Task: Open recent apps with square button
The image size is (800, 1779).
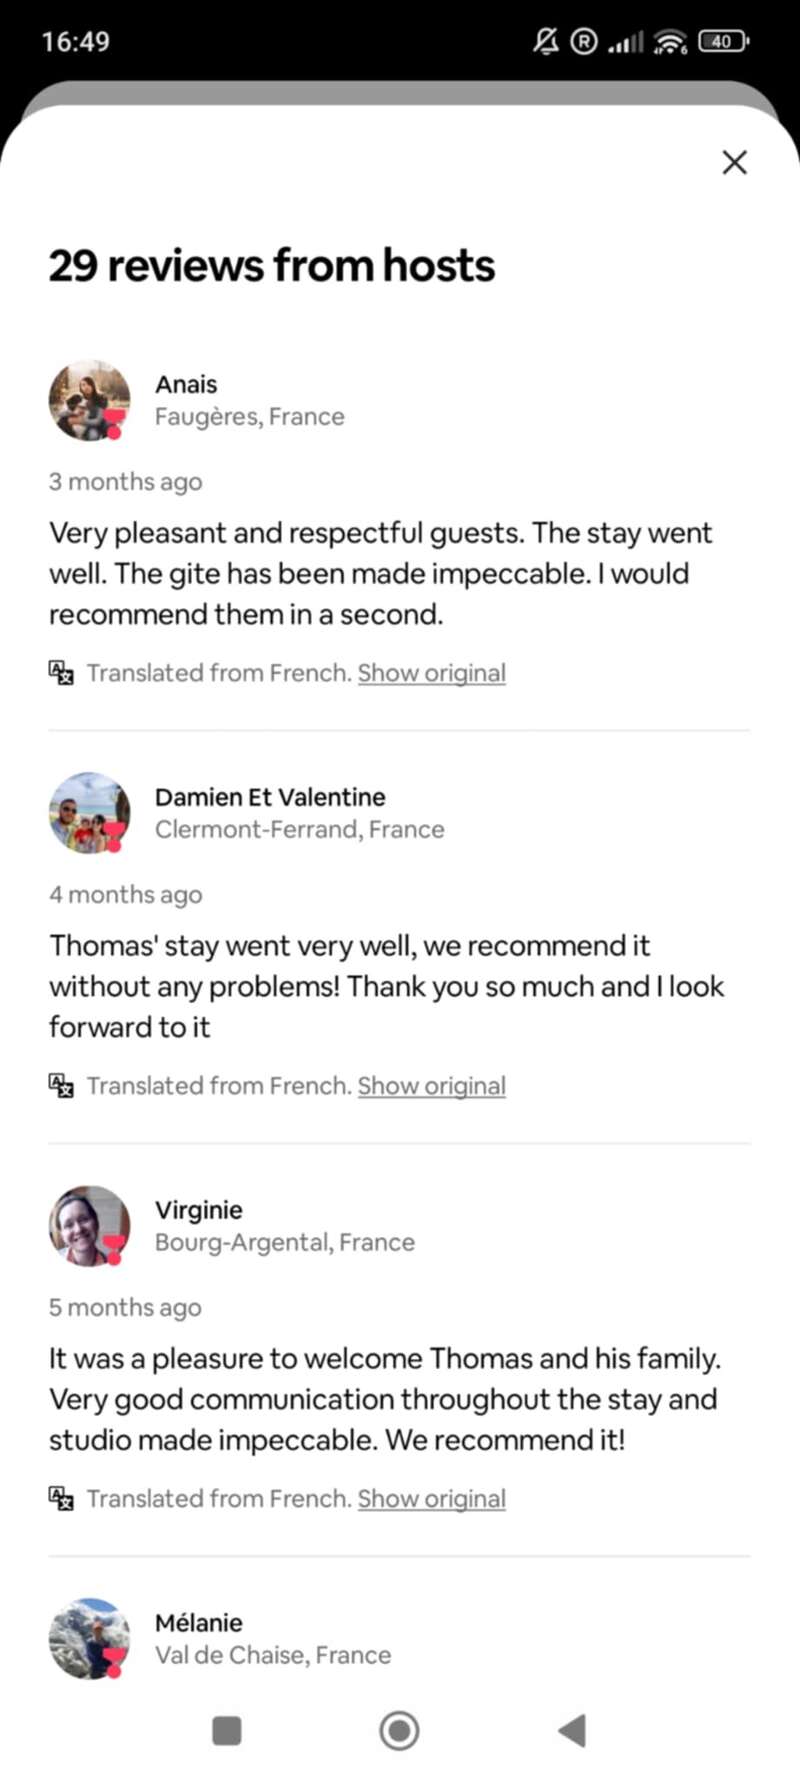Action: point(227,1730)
